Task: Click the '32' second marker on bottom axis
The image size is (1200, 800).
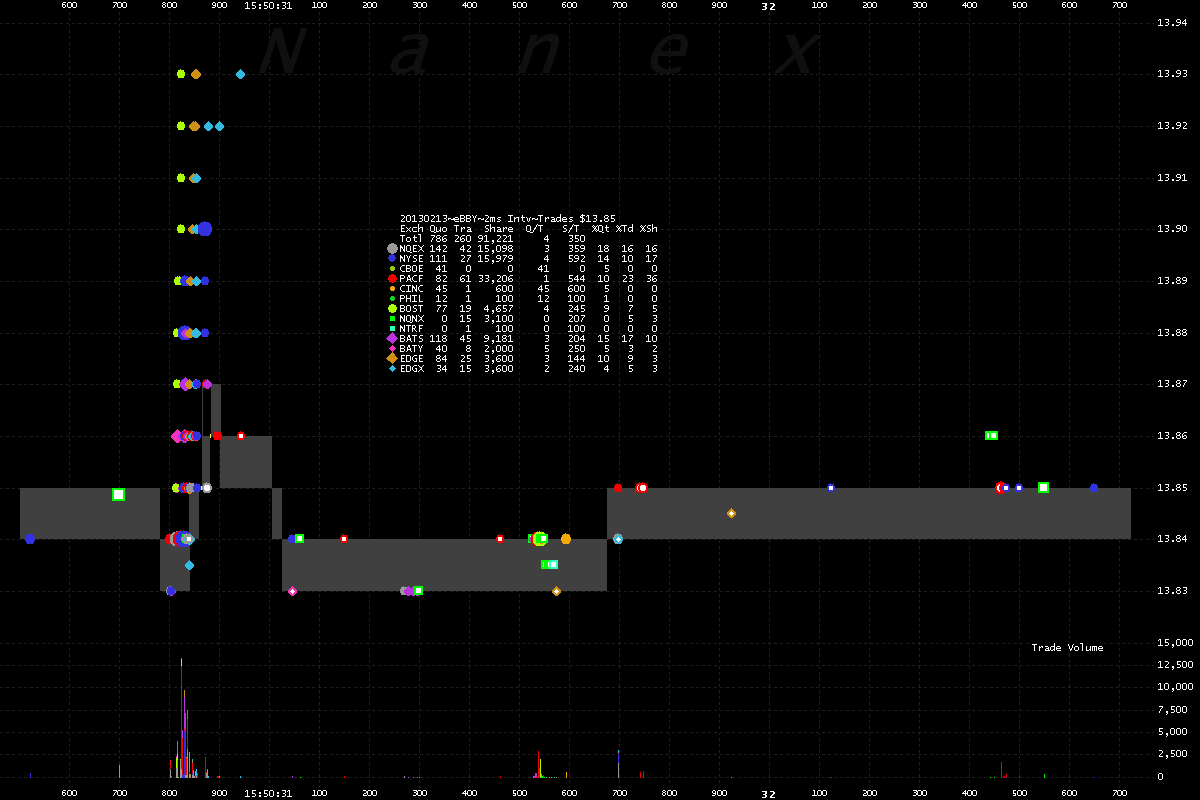Action: tap(768, 793)
